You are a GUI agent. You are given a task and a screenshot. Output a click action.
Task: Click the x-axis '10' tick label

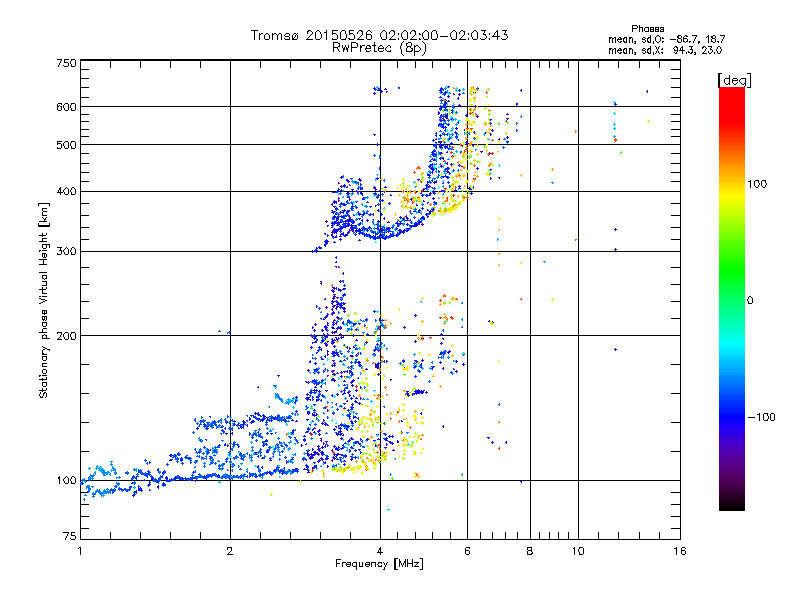[x=578, y=551]
